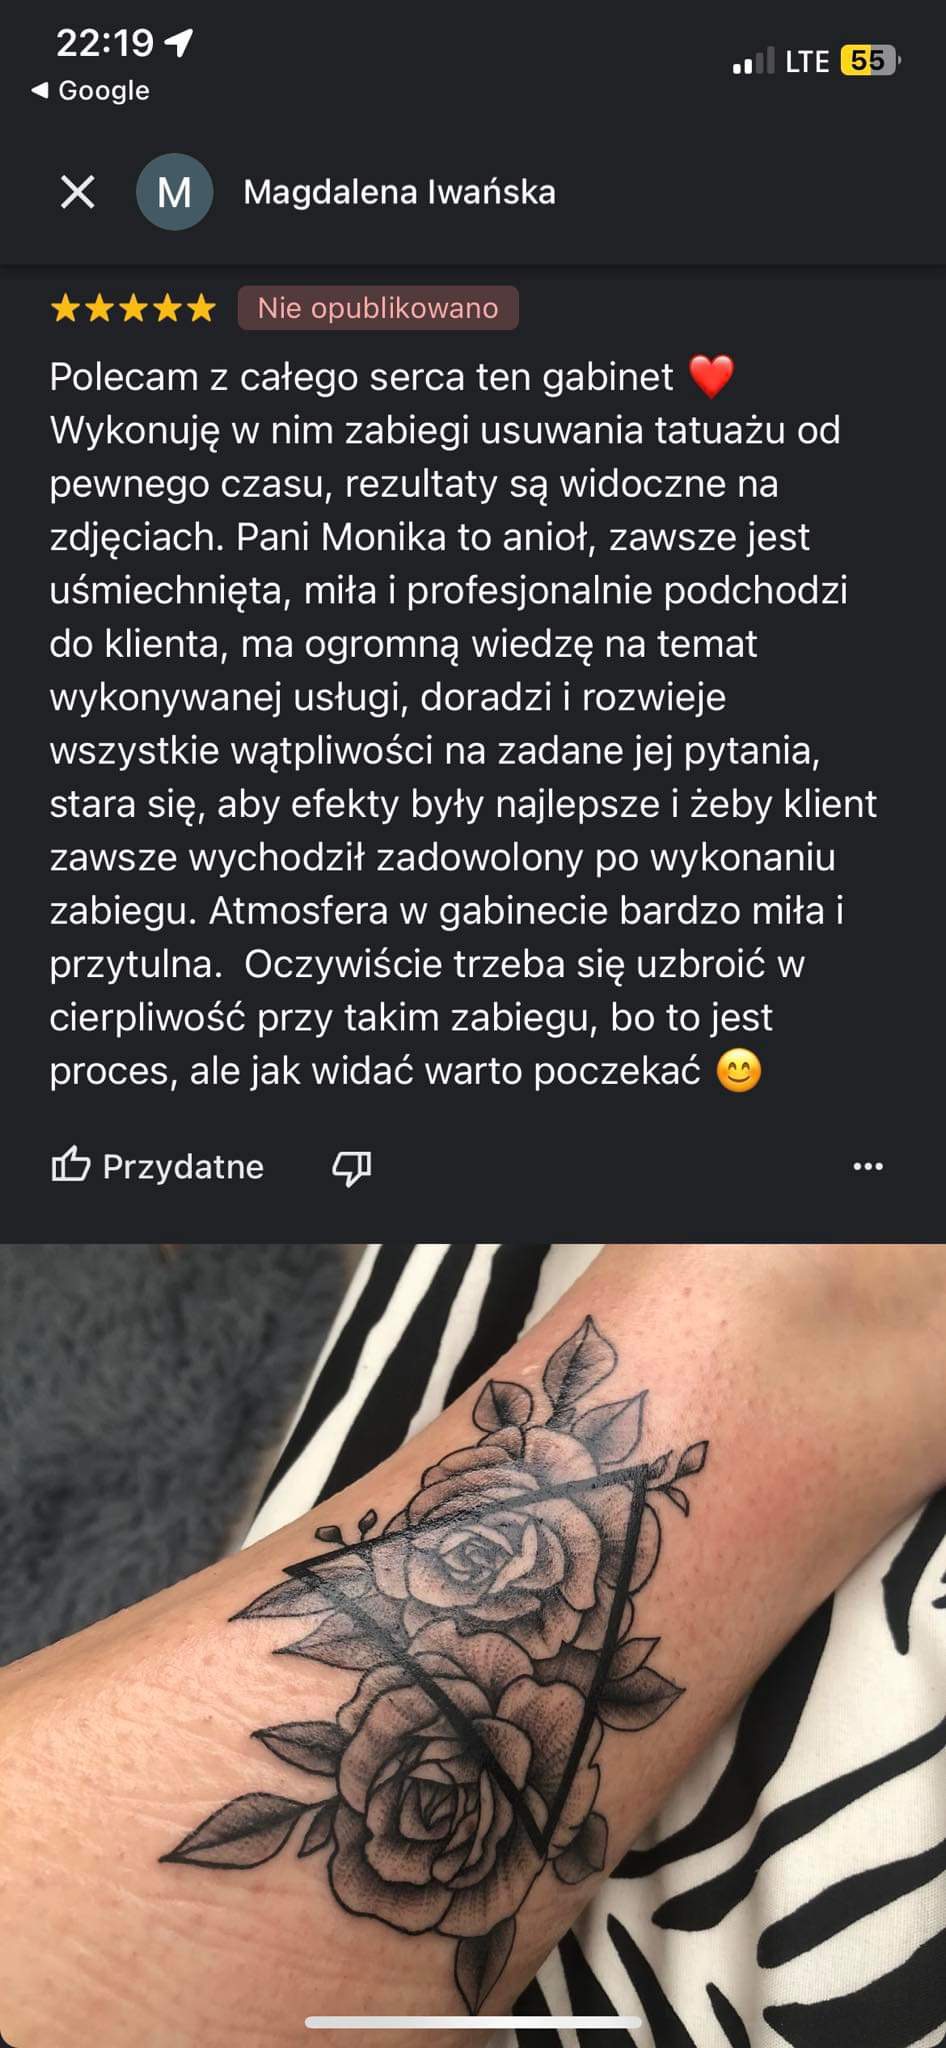Tap the 'Przydatne' label

point(183,1167)
